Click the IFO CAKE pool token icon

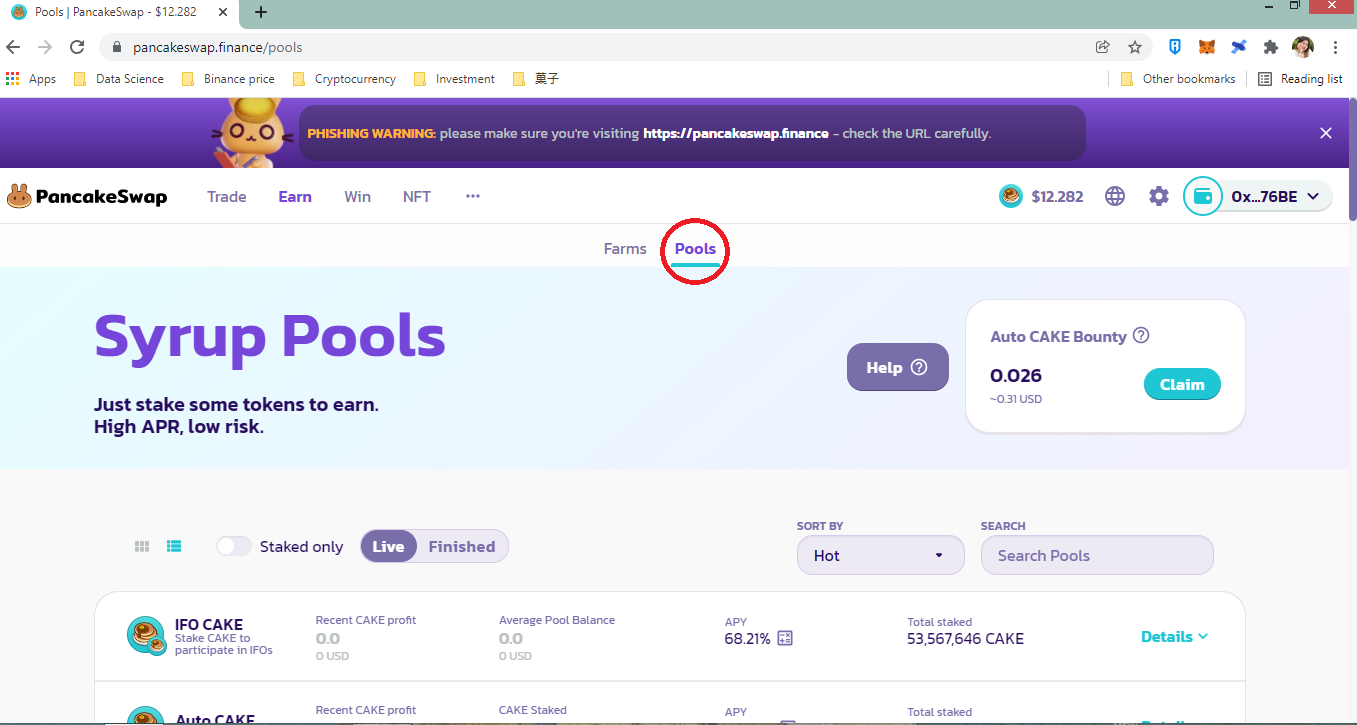pyautogui.click(x=146, y=636)
